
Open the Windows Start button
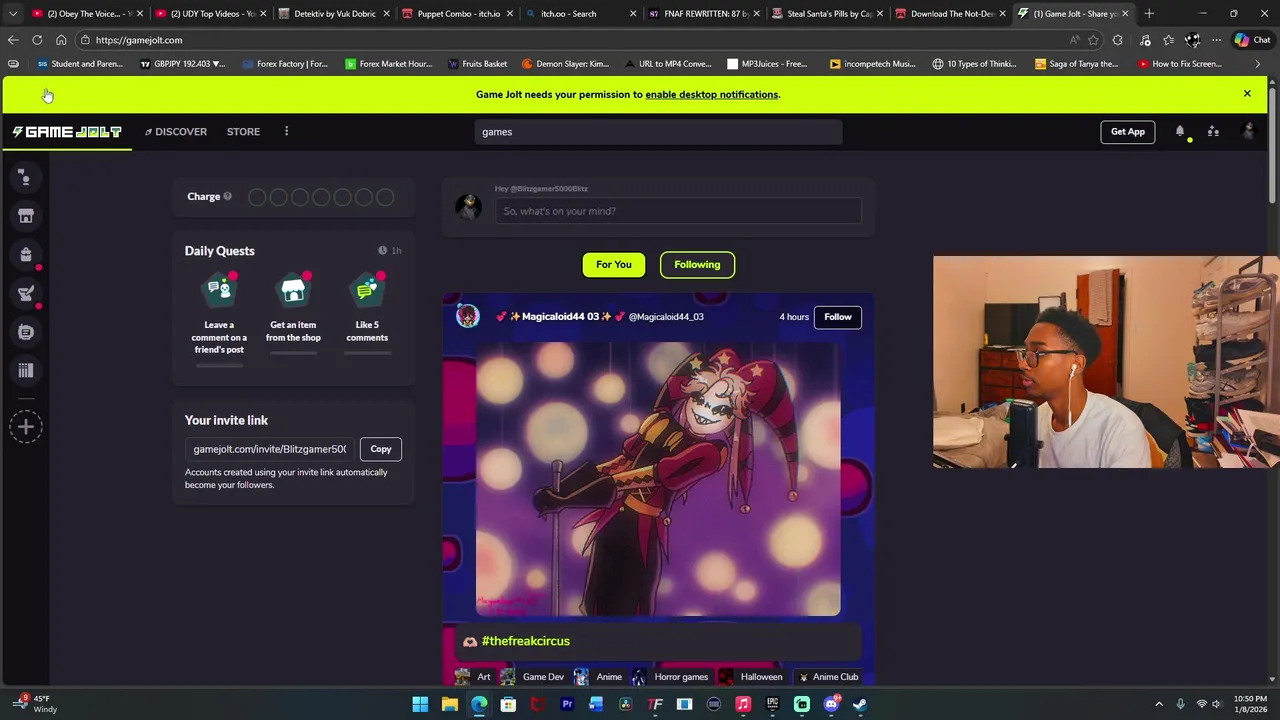tap(420, 704)
